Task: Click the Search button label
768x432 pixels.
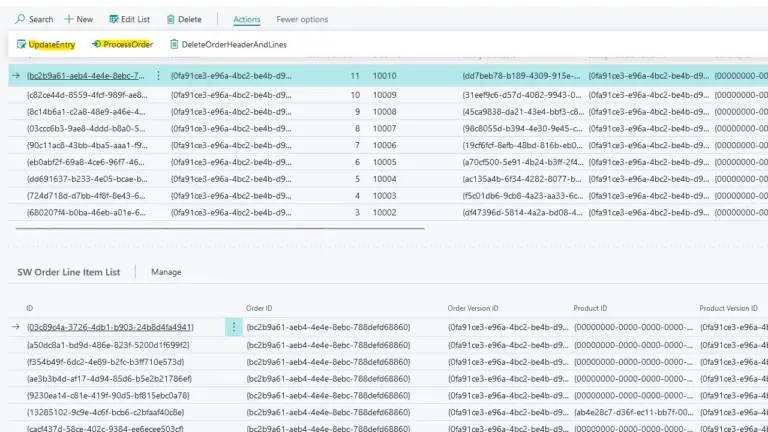Action: (x=41, y=19)
